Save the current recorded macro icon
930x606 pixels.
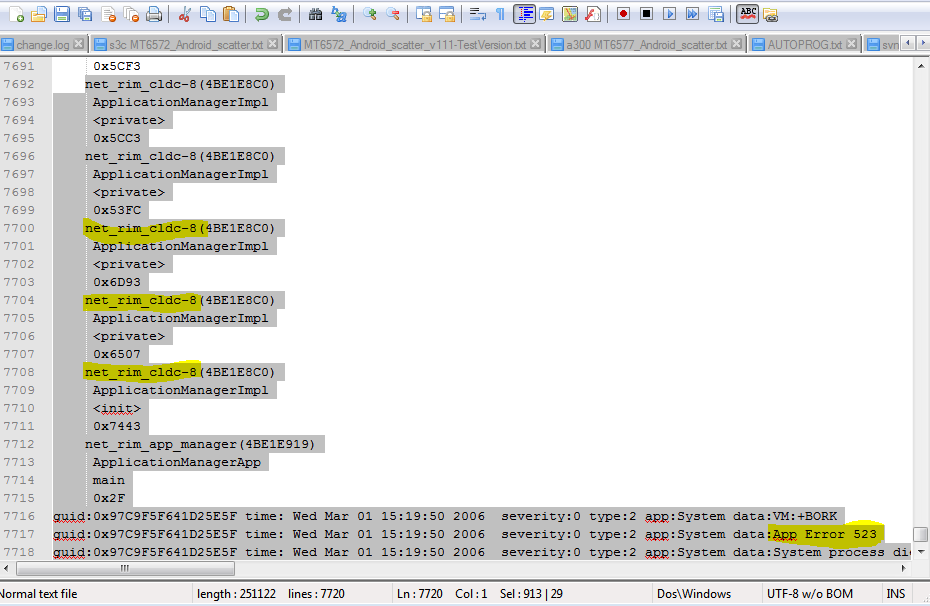point(716,14)
